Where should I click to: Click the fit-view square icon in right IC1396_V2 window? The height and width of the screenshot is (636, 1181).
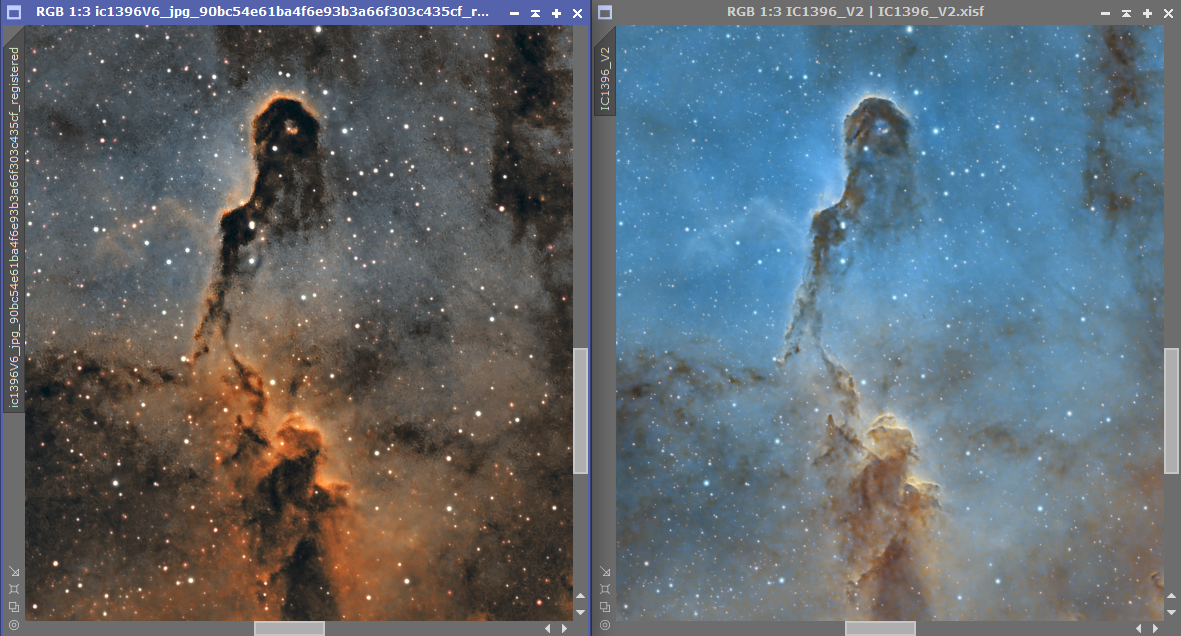point(605,589)
